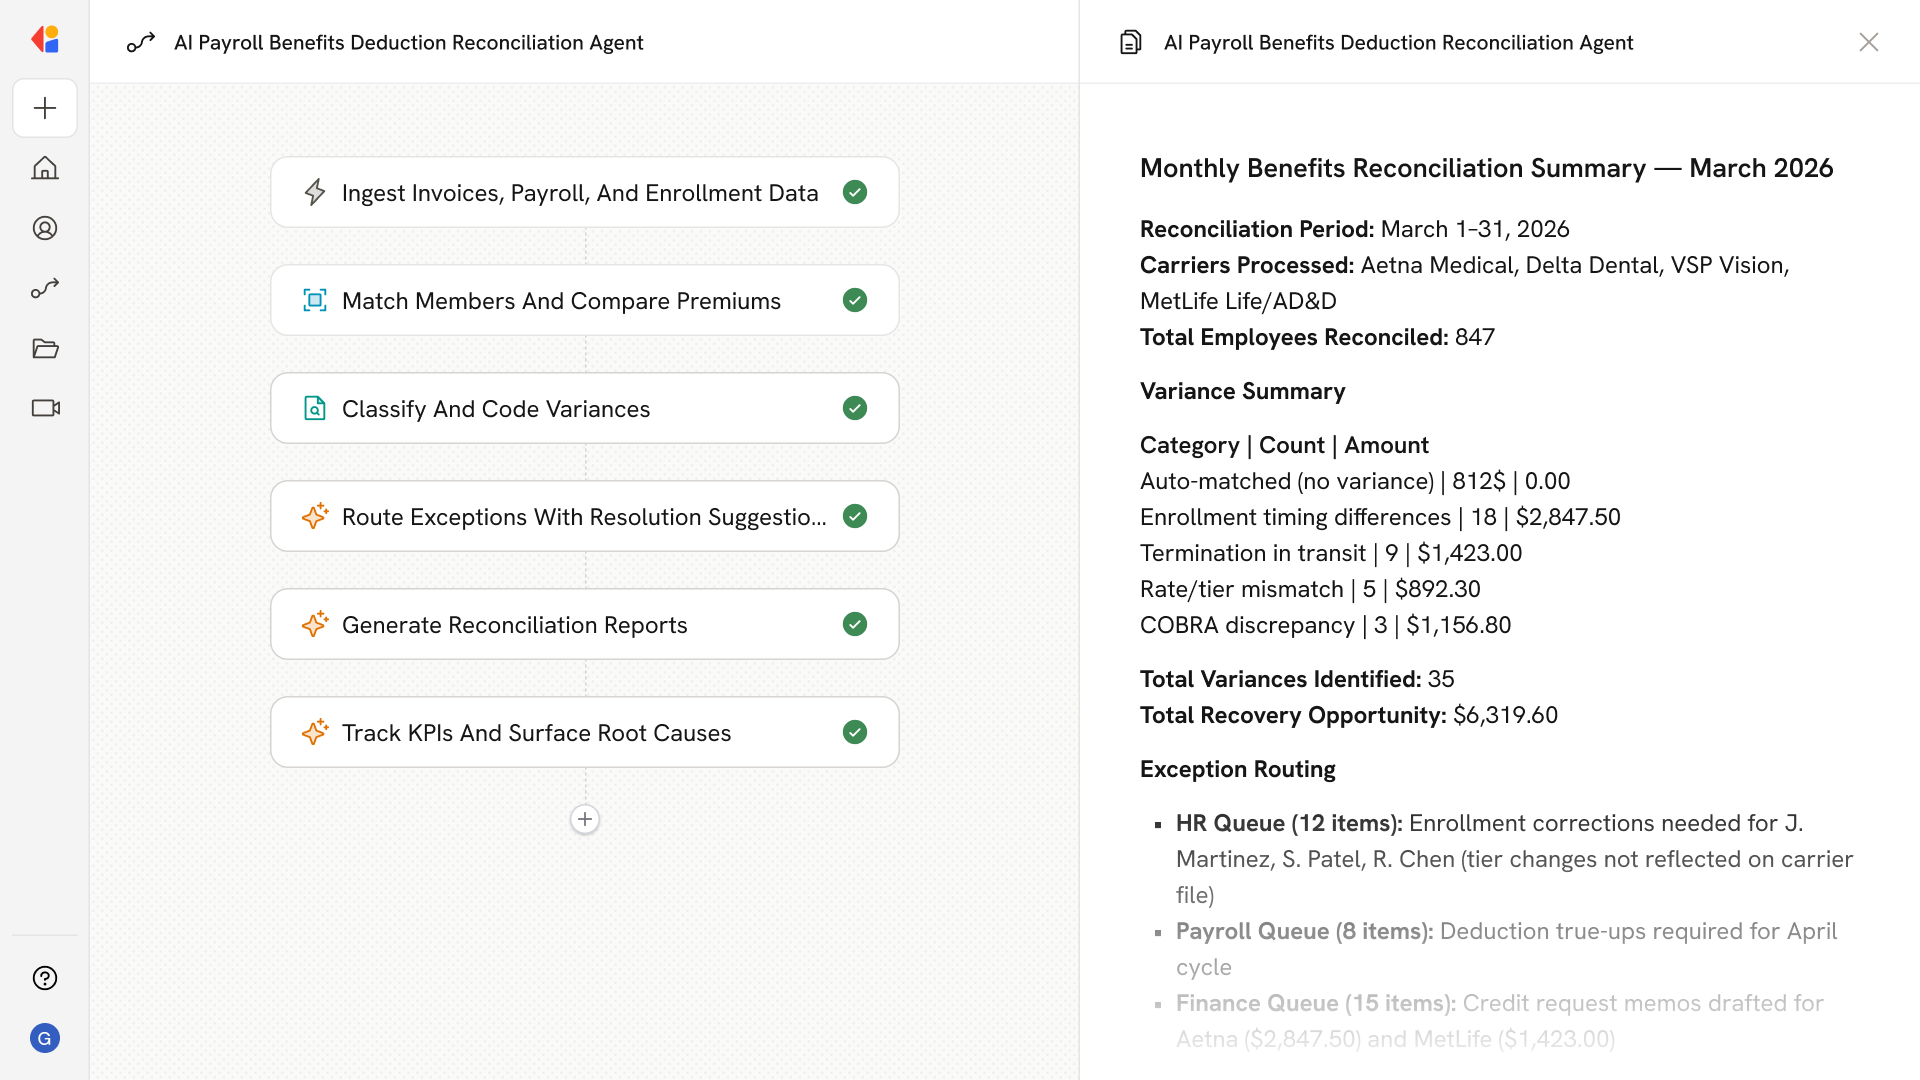Image resolution: width=1920 pixels, height=1080 pixels.
Task: Click the G user avatar
Action: click(x=45, y=1038)
